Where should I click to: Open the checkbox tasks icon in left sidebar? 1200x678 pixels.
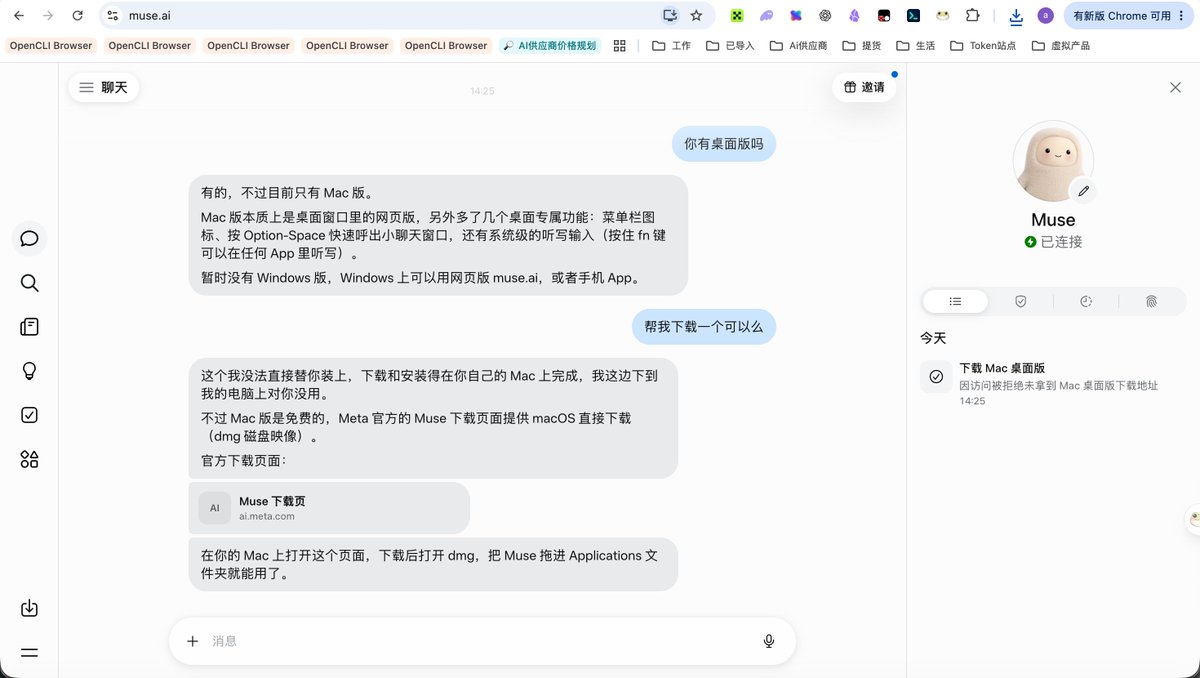(29, 415)
